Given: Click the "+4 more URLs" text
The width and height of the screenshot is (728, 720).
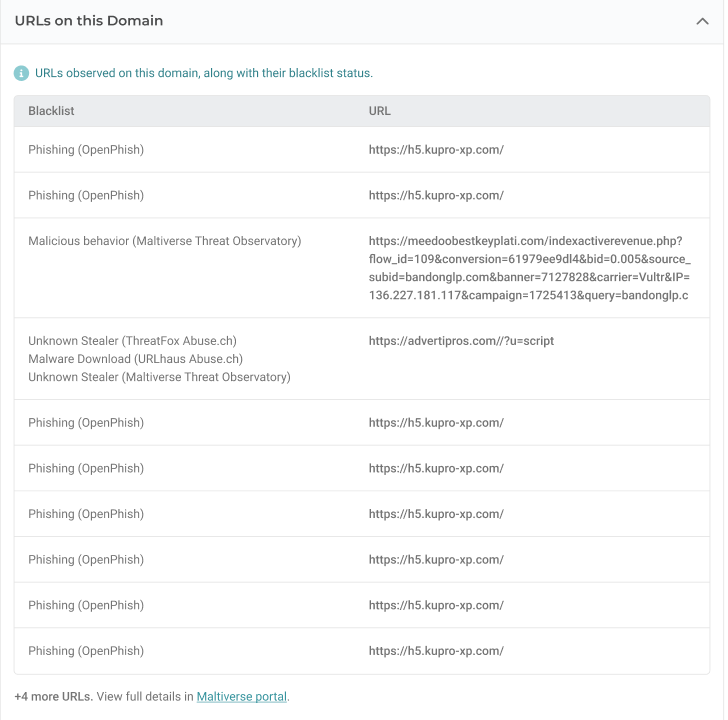Looking at the screenshot, I should tap(53, 696).
